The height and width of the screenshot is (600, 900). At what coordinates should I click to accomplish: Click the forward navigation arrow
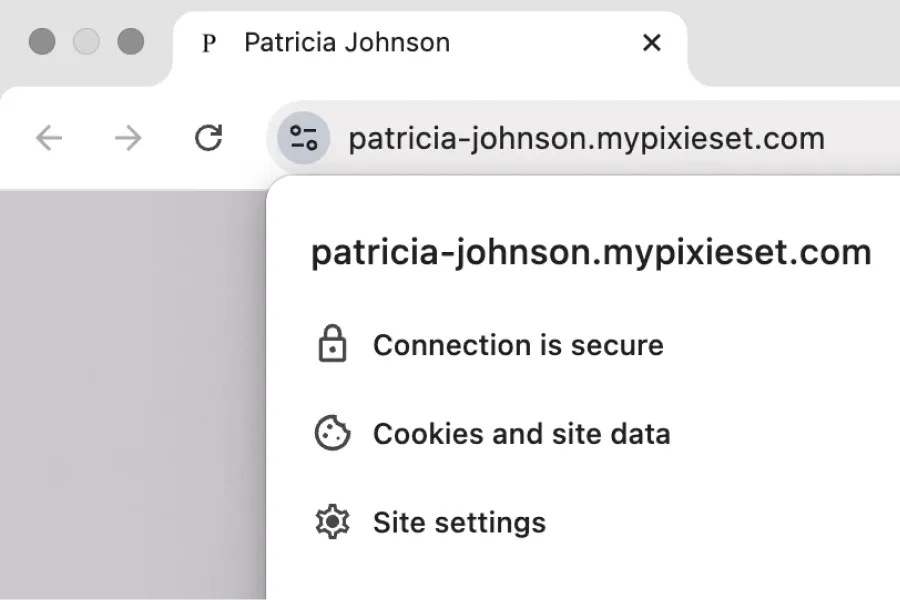(128, 139)
